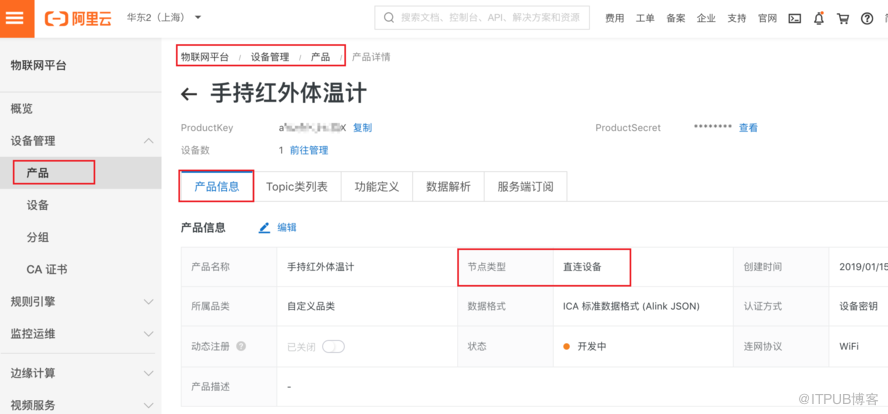Click the top search input field
Viewport: 888px width, 414px height.
click(x=487, y=18)
